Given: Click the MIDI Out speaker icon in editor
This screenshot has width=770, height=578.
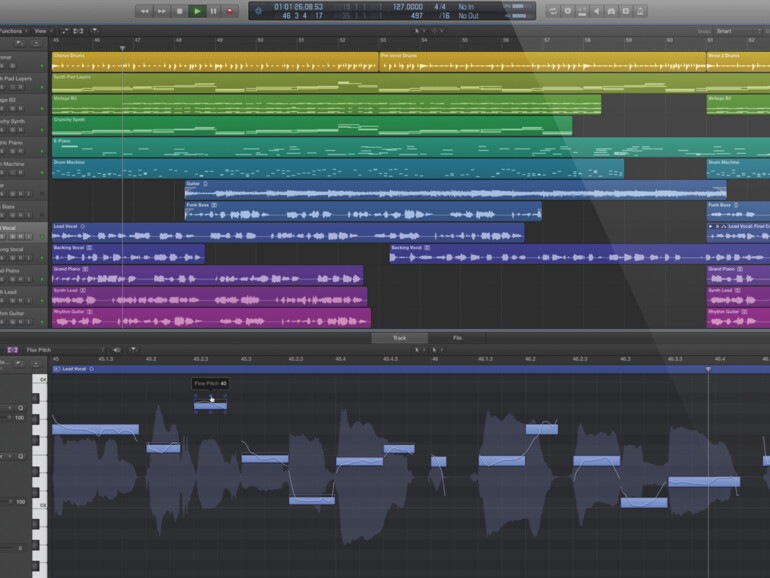Looking at the screenshot, I should click(116, 350).
